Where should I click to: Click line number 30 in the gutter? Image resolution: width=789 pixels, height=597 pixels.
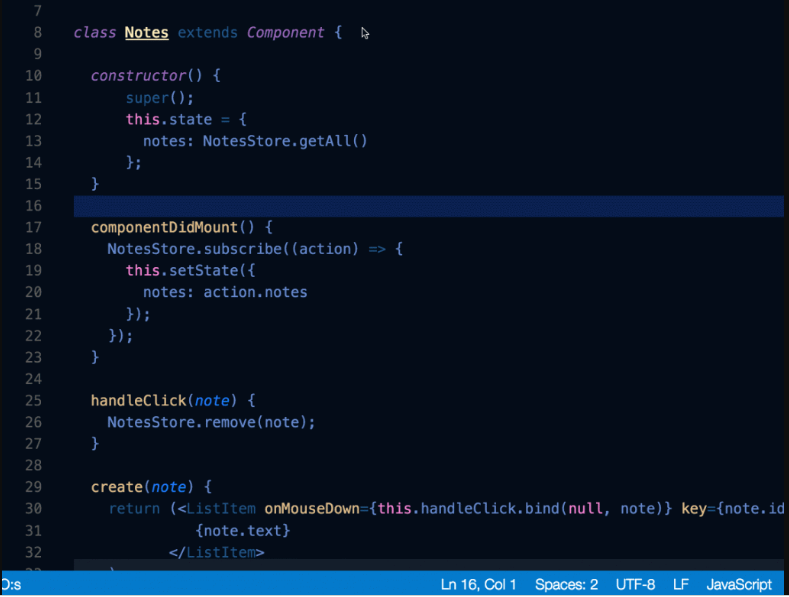tap(33, 509)
